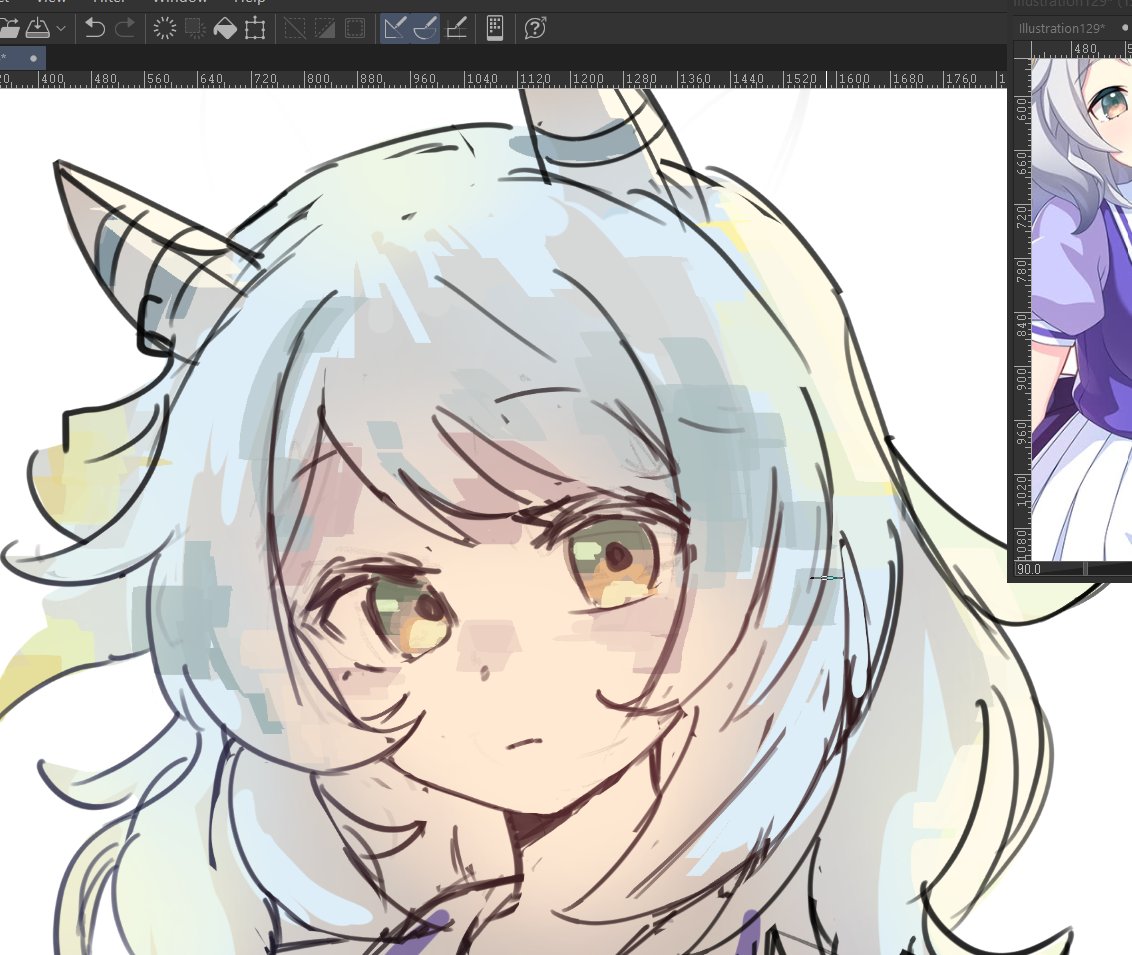Click the zoom slider handle beside 90.0
1132x955 pixels.
pyautogui.click(x=1085, y=570)
